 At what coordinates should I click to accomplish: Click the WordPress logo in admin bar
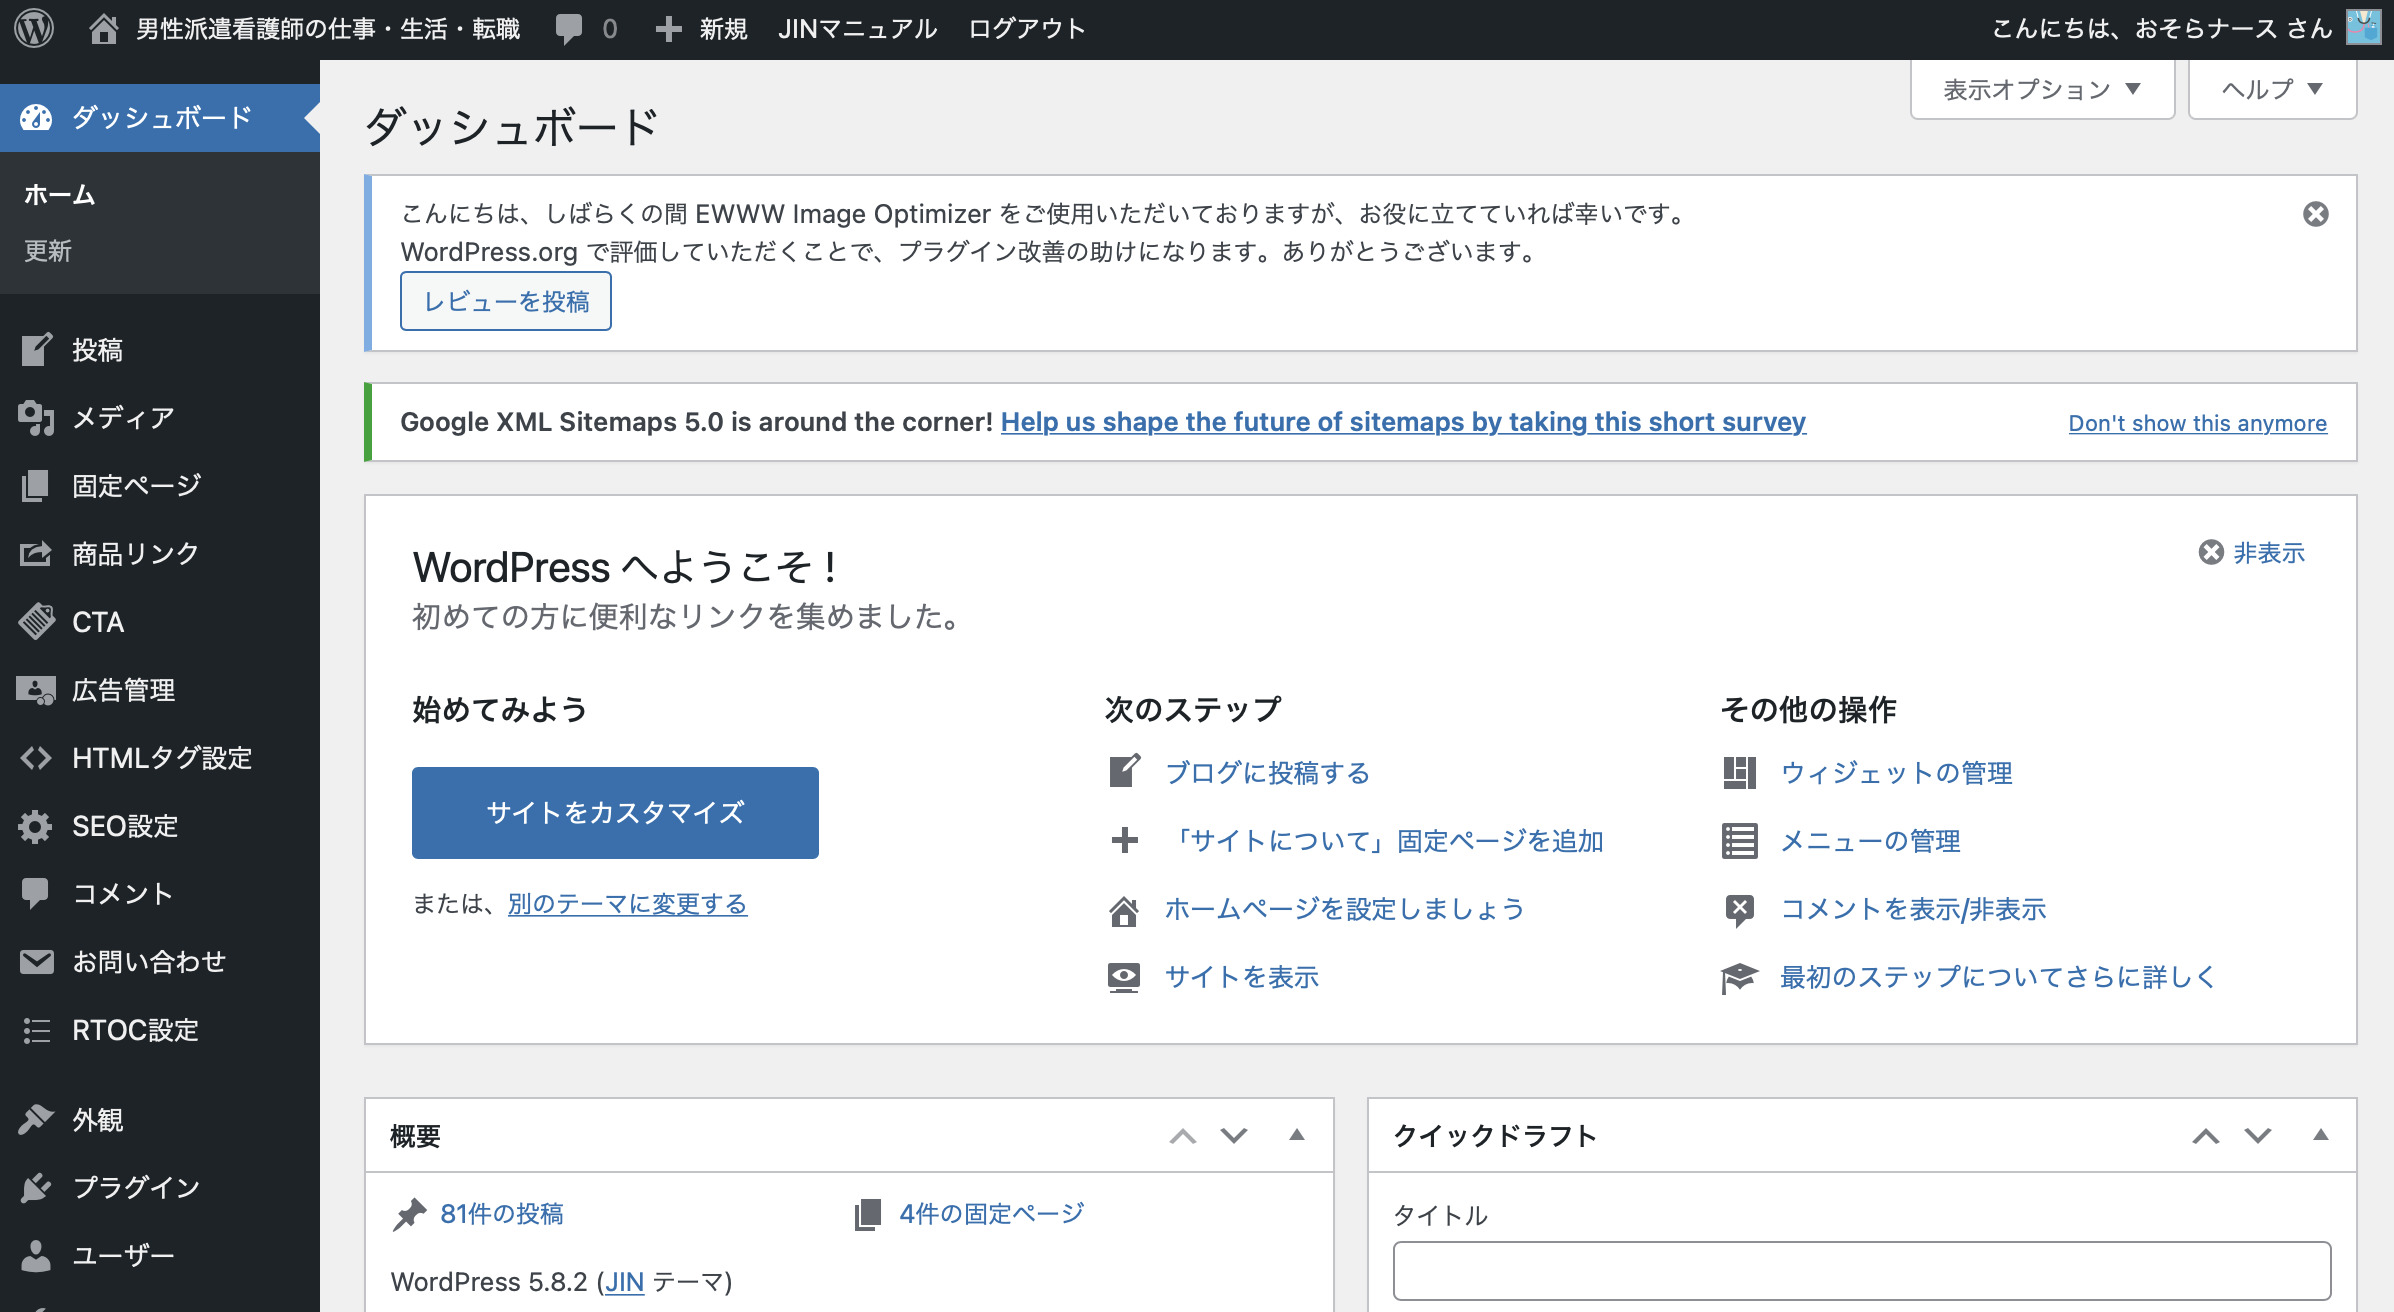[x=34, y=28]
